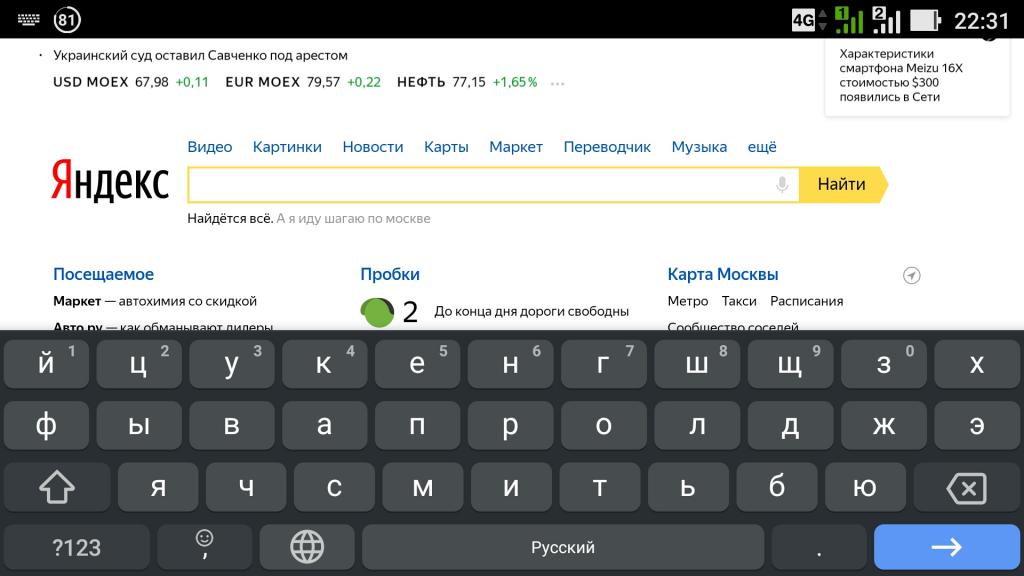The height and width of the screenshot is (576, 1024).
Task: Open EUR MOEX rate 79,57
Action: point(303,82)
